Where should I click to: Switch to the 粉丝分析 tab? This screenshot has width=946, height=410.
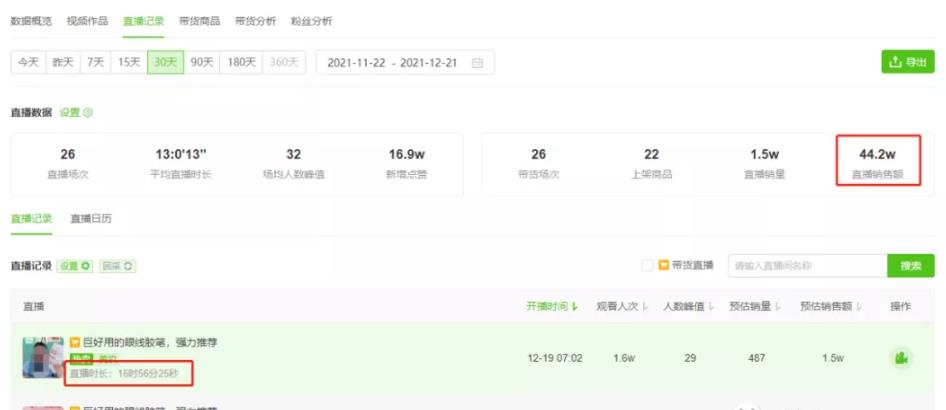coord(312,21)
